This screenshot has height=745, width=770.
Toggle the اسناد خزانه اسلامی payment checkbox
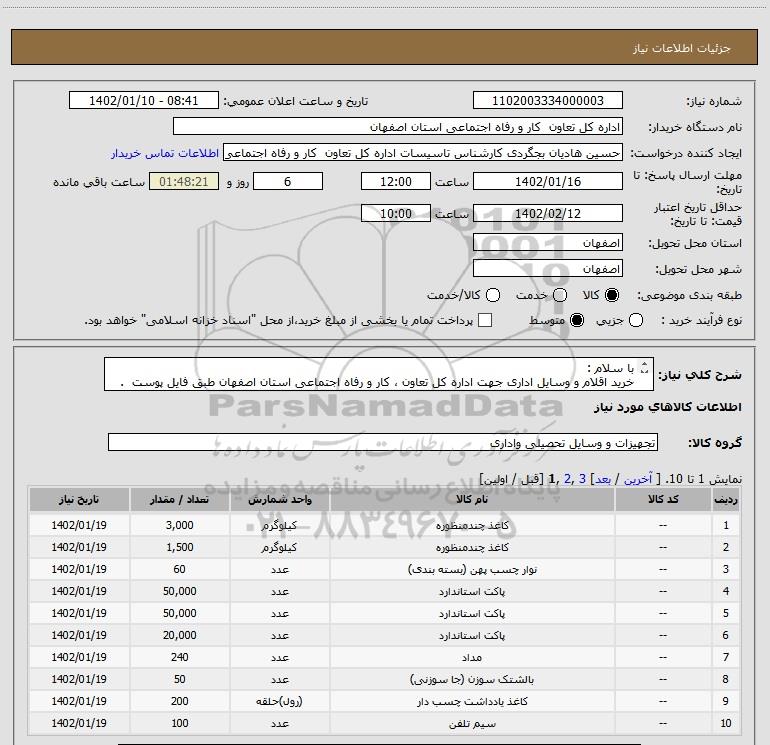point(485,320)
